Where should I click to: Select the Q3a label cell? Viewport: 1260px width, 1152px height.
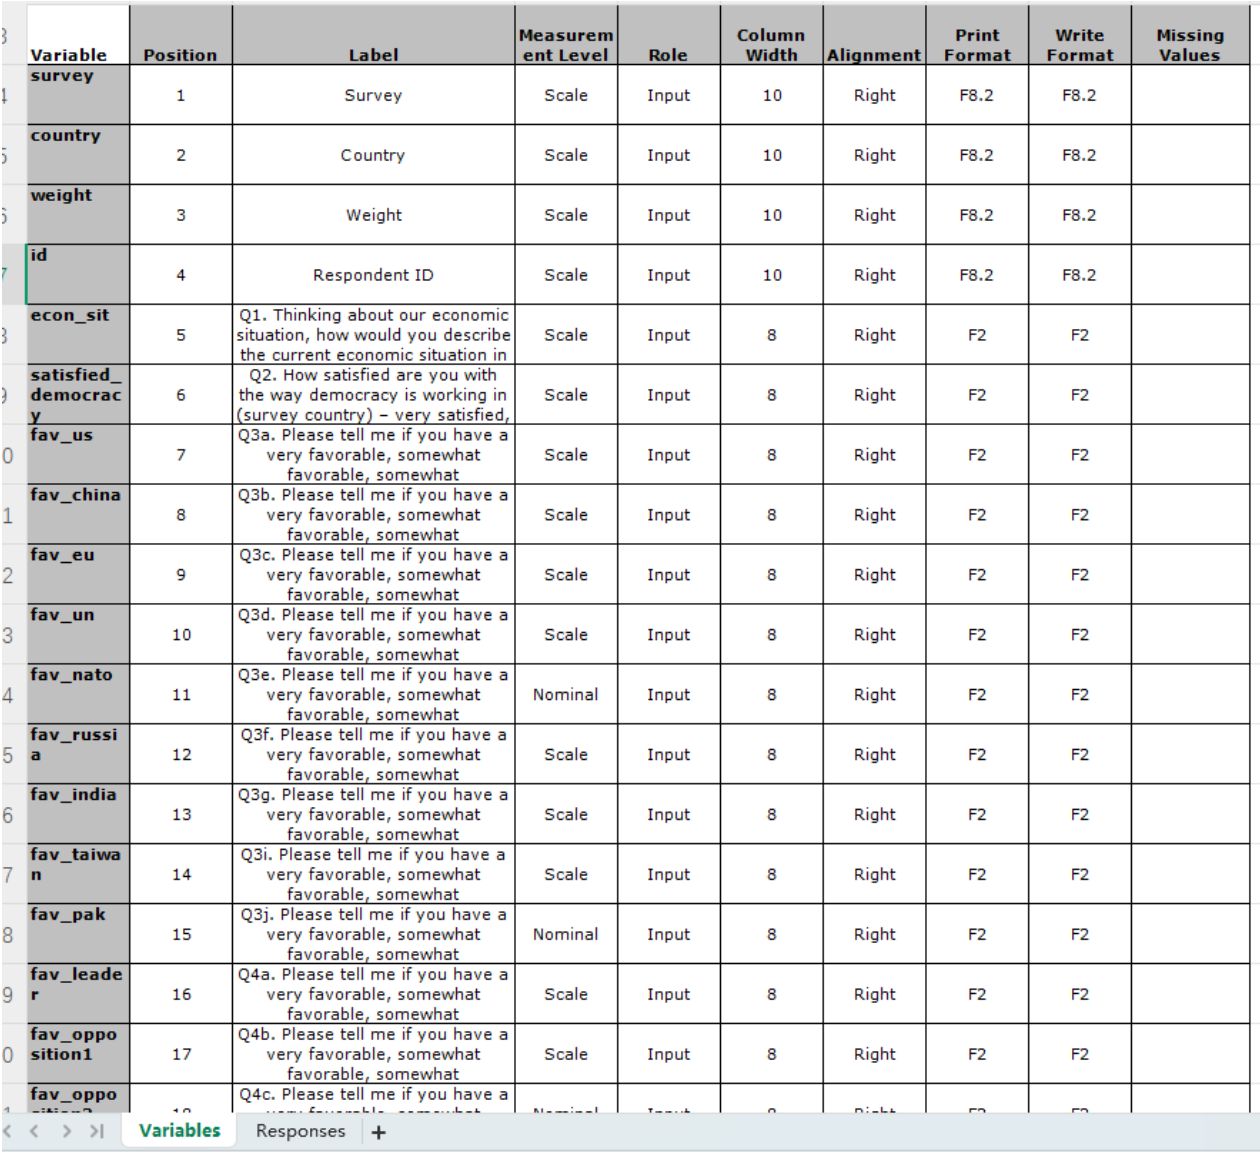pos(374,455)
